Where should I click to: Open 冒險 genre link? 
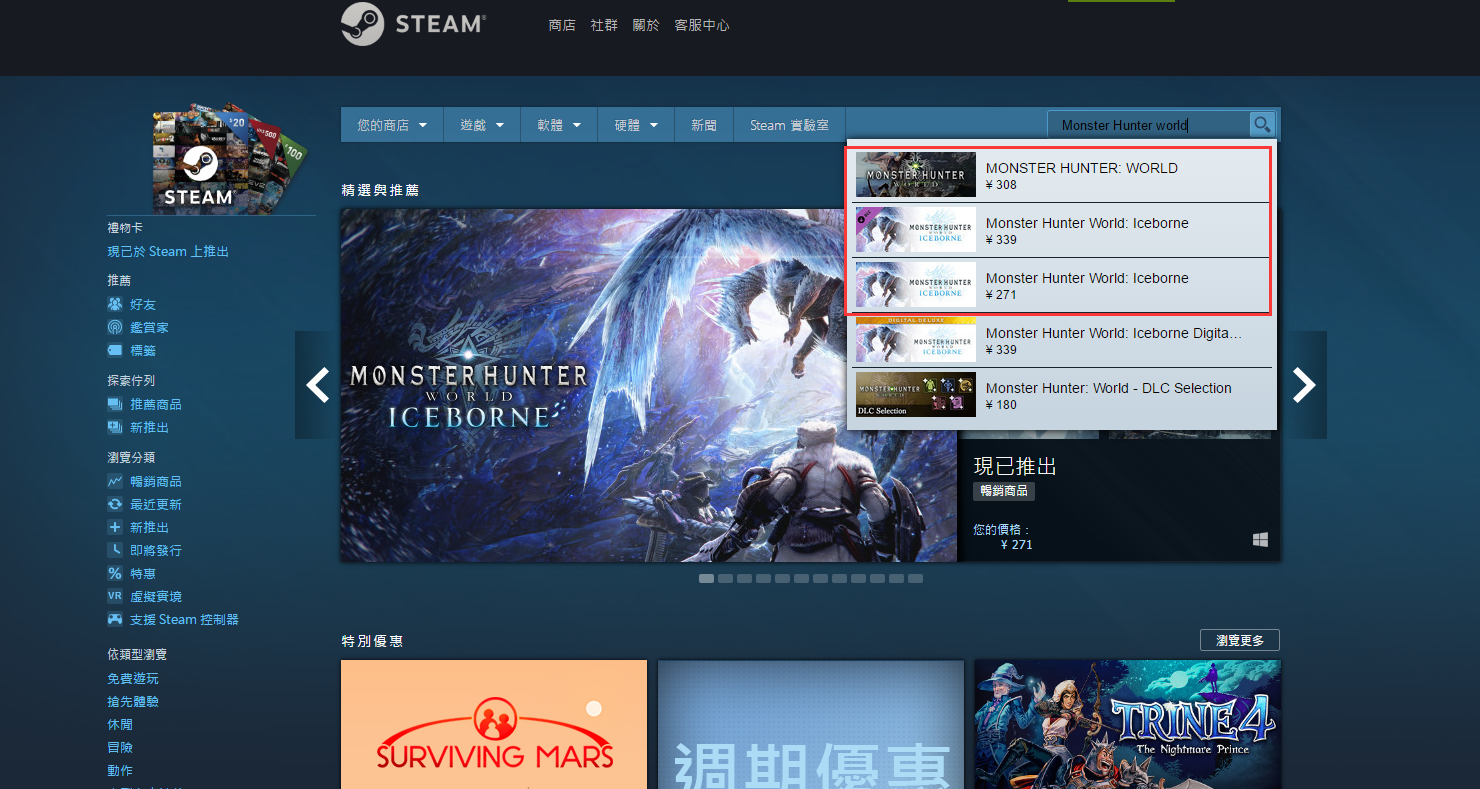[120, 747]
